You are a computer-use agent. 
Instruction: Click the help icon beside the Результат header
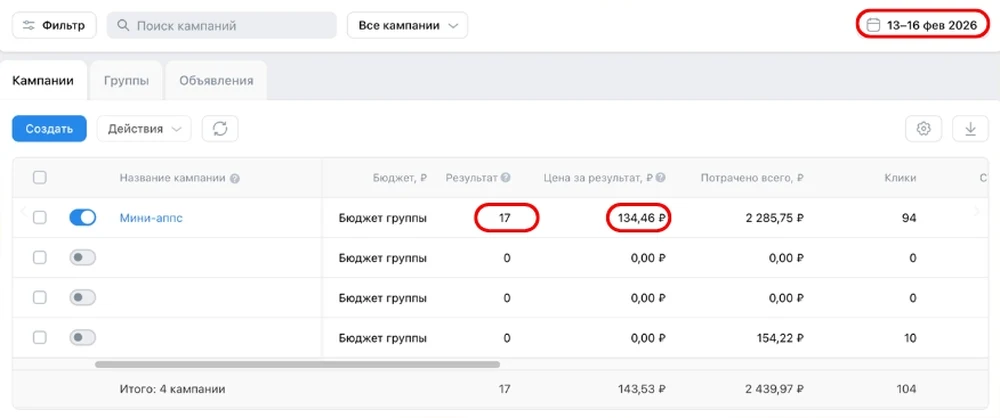(x=506, y=178)
